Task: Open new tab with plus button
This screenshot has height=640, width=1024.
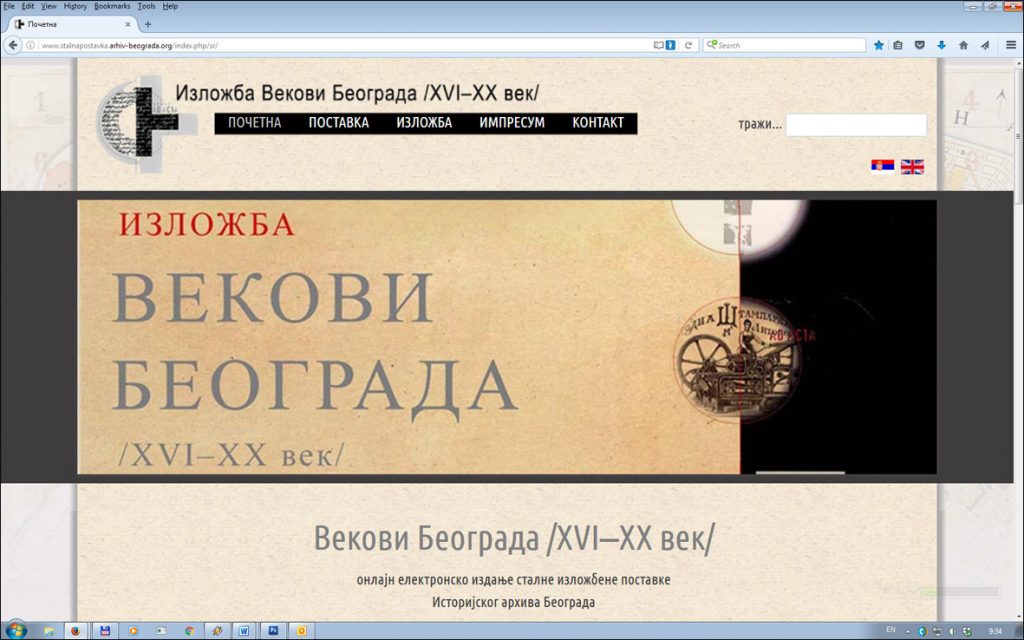Action: (x=148, y=24)
